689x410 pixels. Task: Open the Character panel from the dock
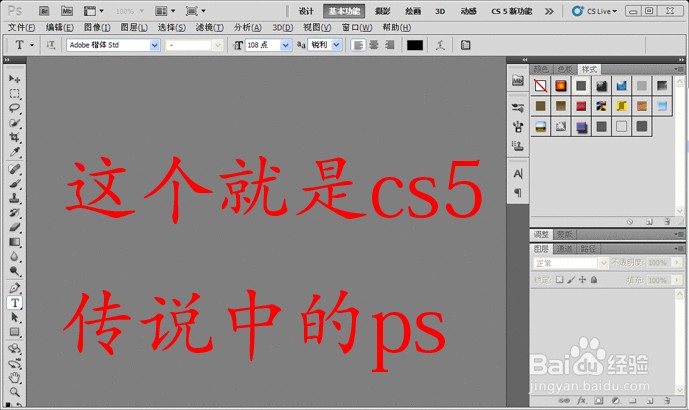point(518,174)
